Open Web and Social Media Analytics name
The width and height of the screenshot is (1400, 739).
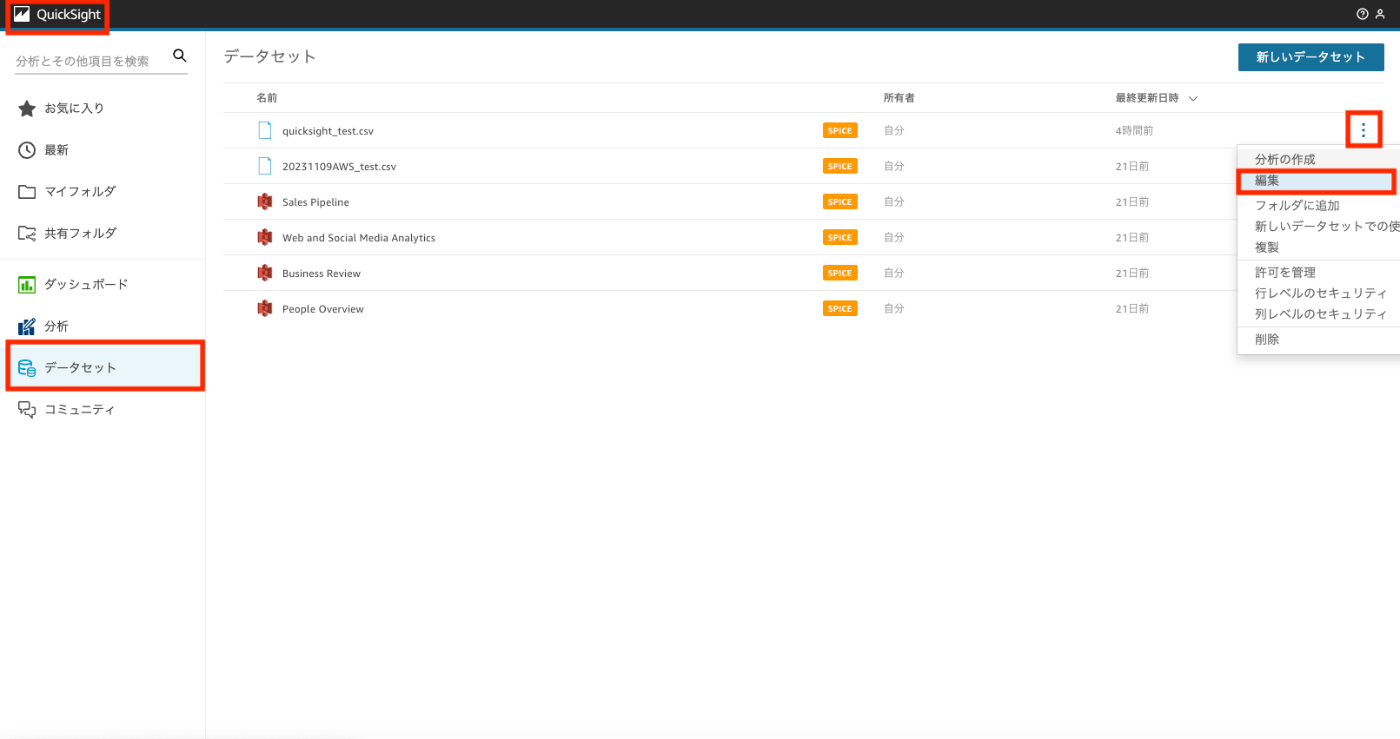click(x=359, y=238)
